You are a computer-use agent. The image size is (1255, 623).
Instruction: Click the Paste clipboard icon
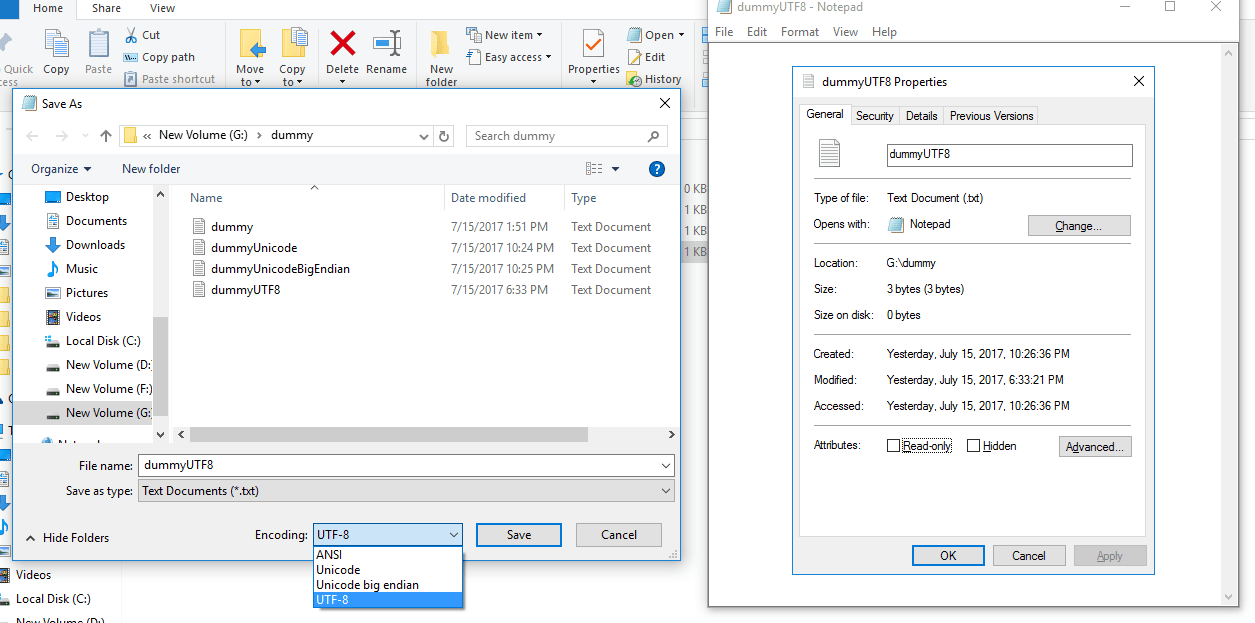tap(98, 45)
